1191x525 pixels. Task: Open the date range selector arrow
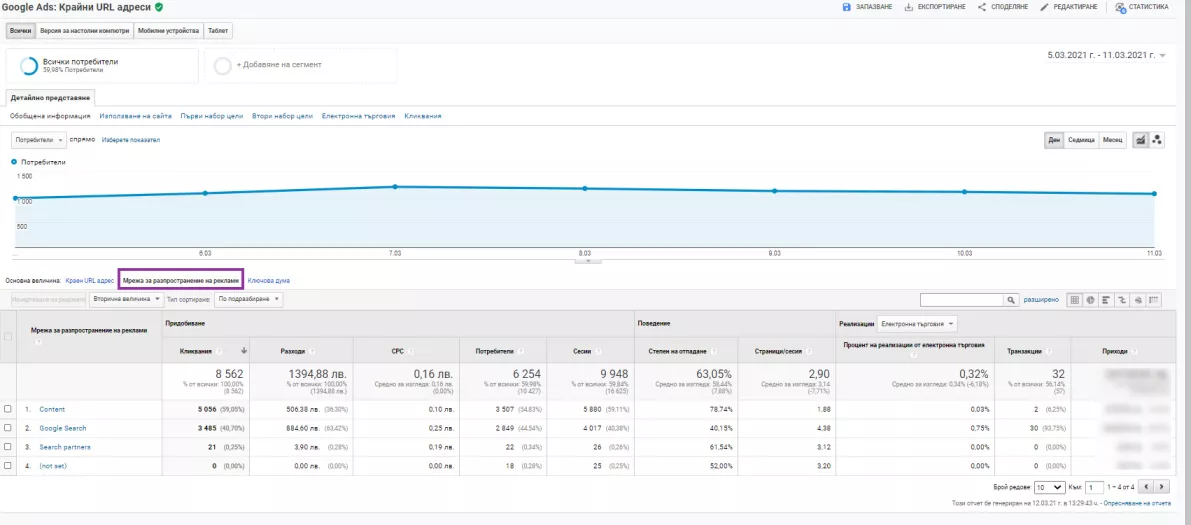pos(1163,55)
